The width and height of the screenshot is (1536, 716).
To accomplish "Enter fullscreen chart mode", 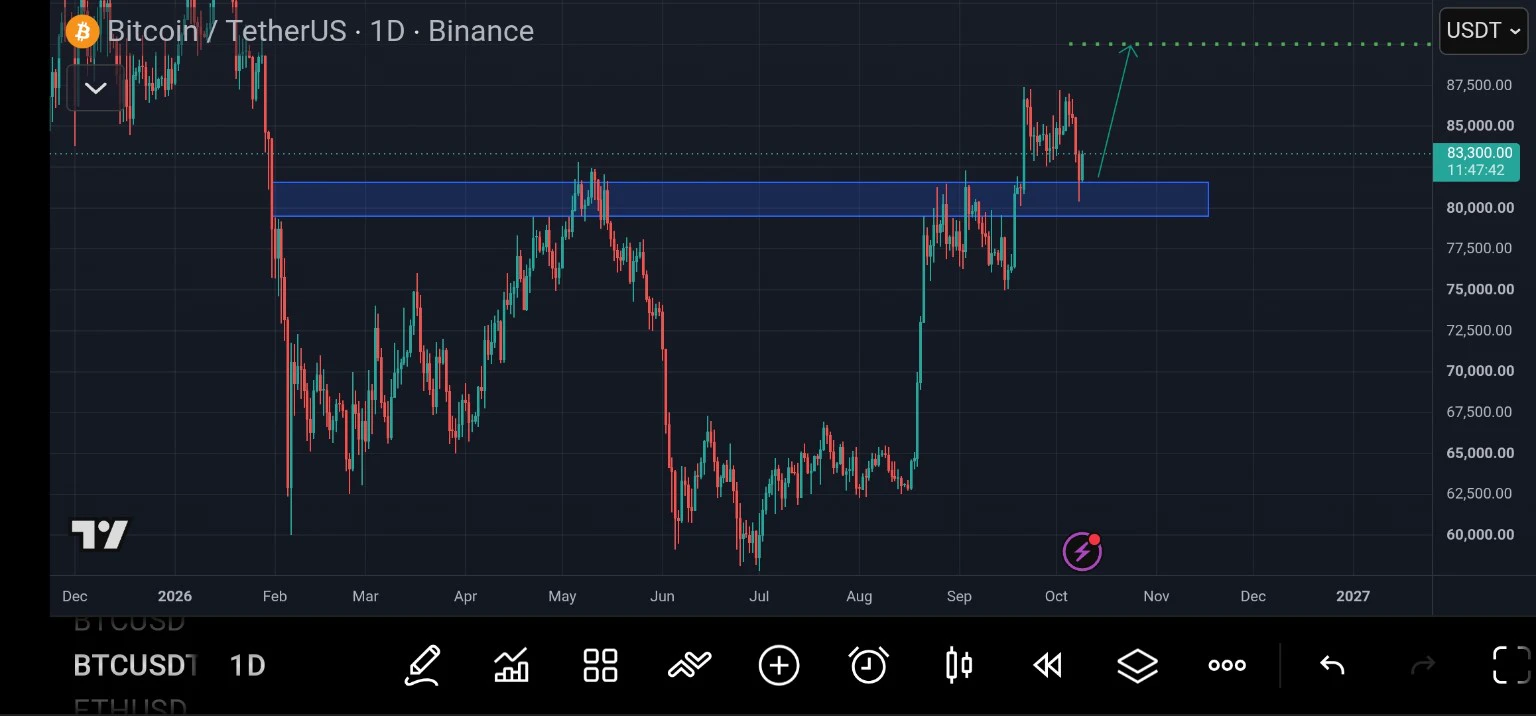I will click(x=1511, y=665).
